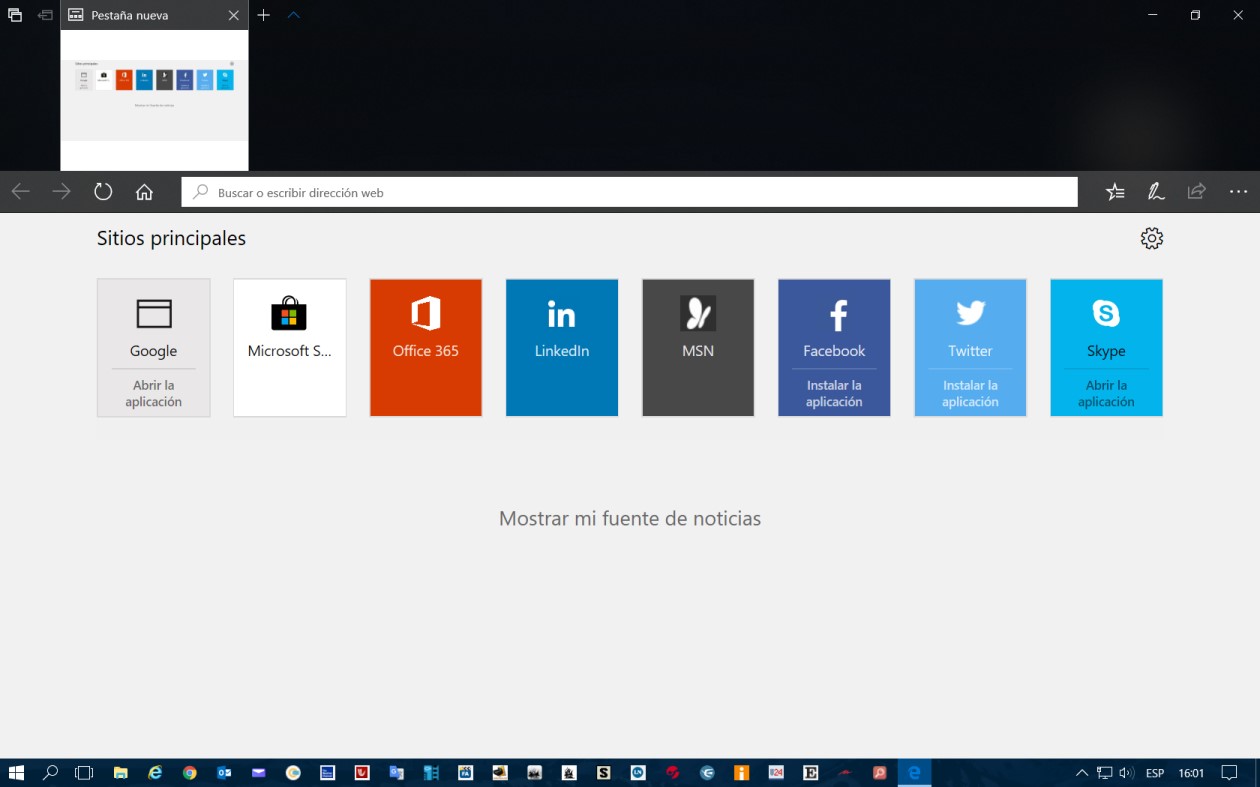Share this page icon
The width and height of the screenshot is (1260, 787).
tap(1196, 192)
